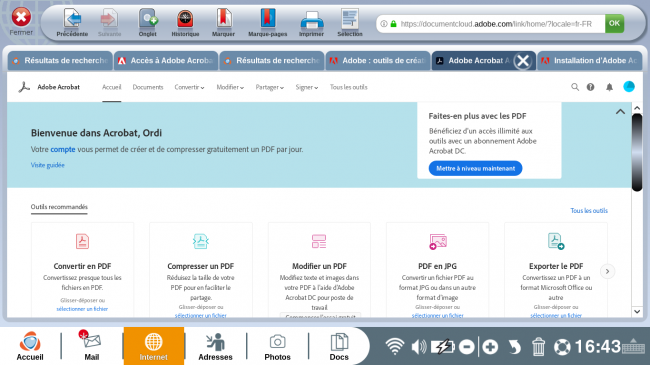
Task: Switch to Accès à Adobe Acrobat tab
Action: click(x=166, y=61)
